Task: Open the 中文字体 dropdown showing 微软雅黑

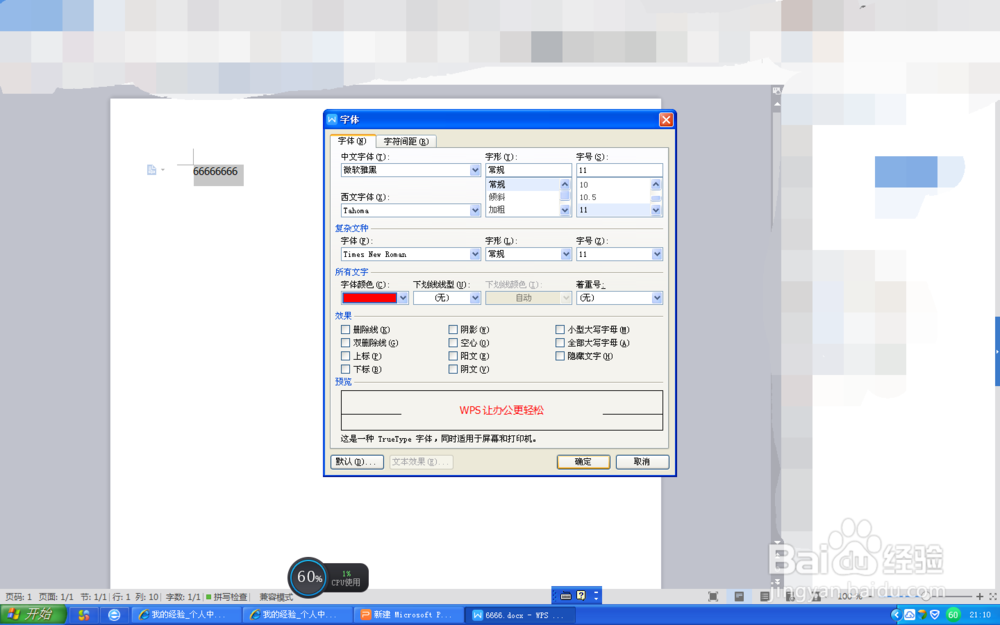Action: (411, 170)
